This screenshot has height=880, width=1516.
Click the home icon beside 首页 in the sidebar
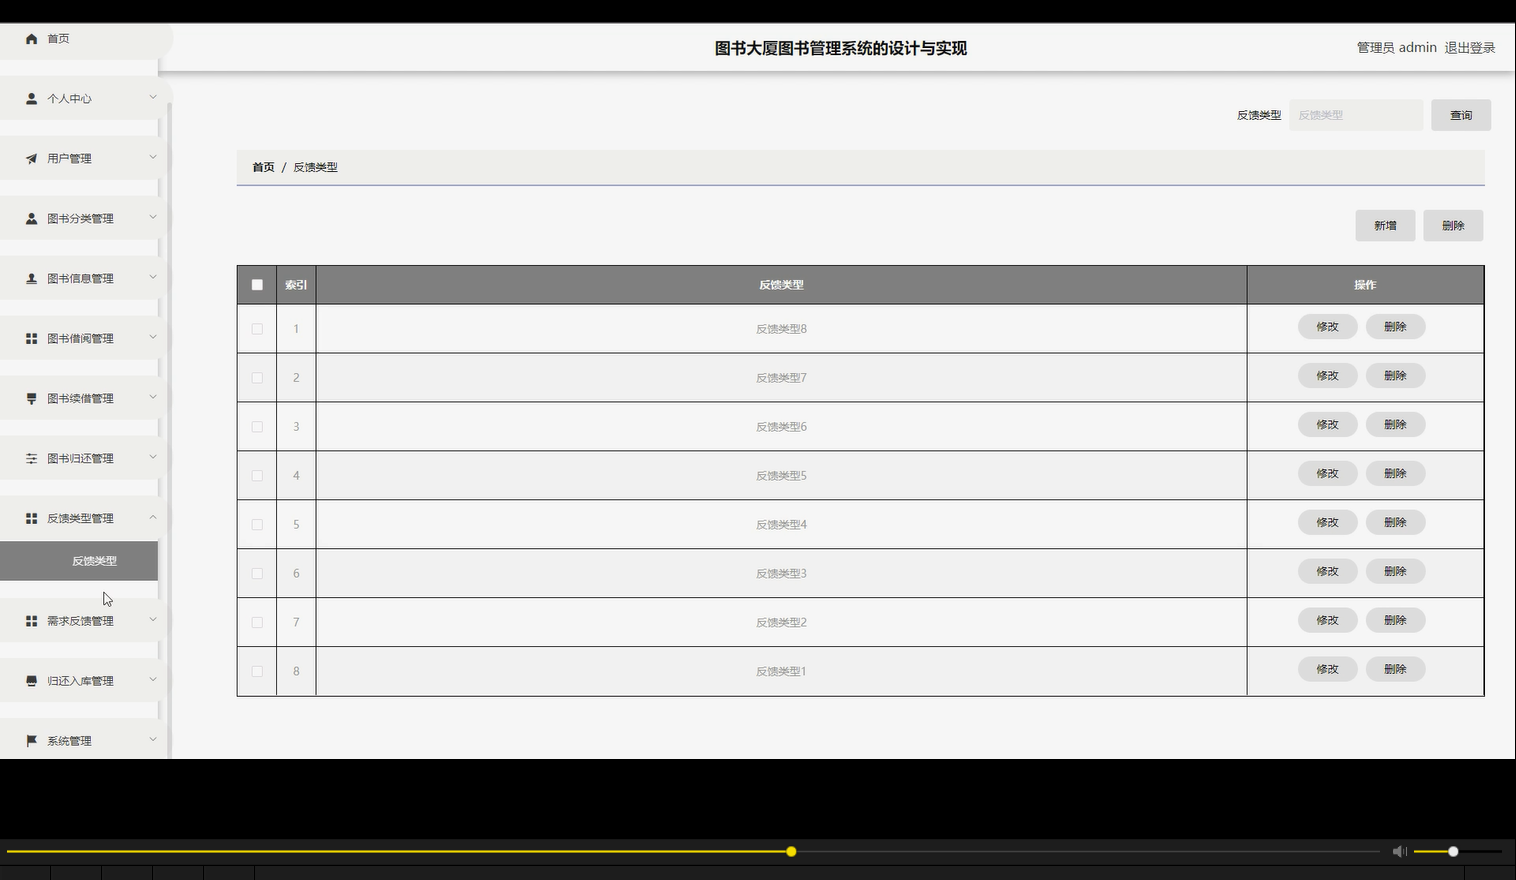31,39
